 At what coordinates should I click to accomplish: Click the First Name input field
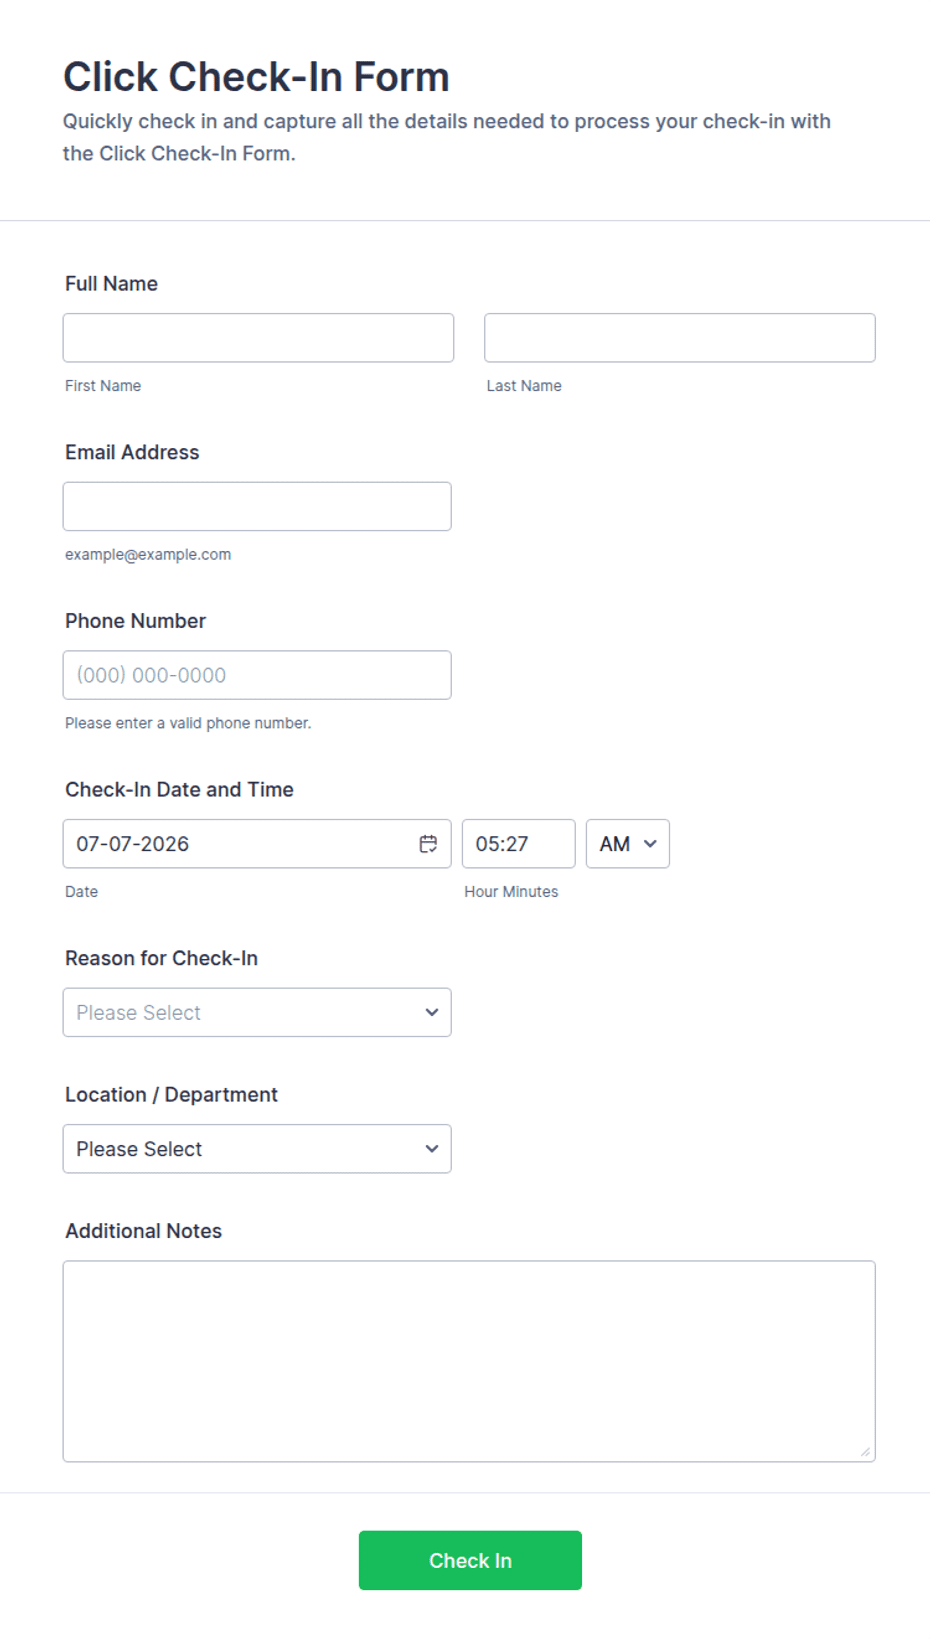258,338
